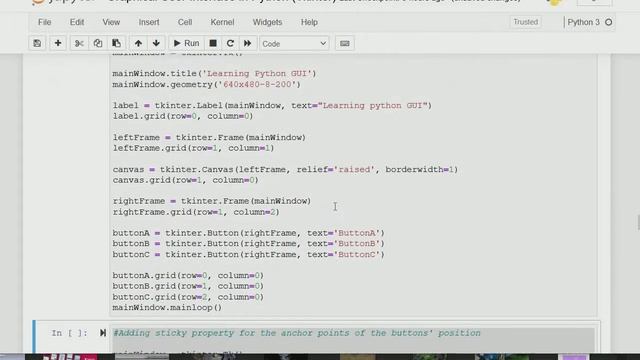Viewport: 640px width, 360px height.
Task: Copy the selected cells
Action: coord(98,43)
